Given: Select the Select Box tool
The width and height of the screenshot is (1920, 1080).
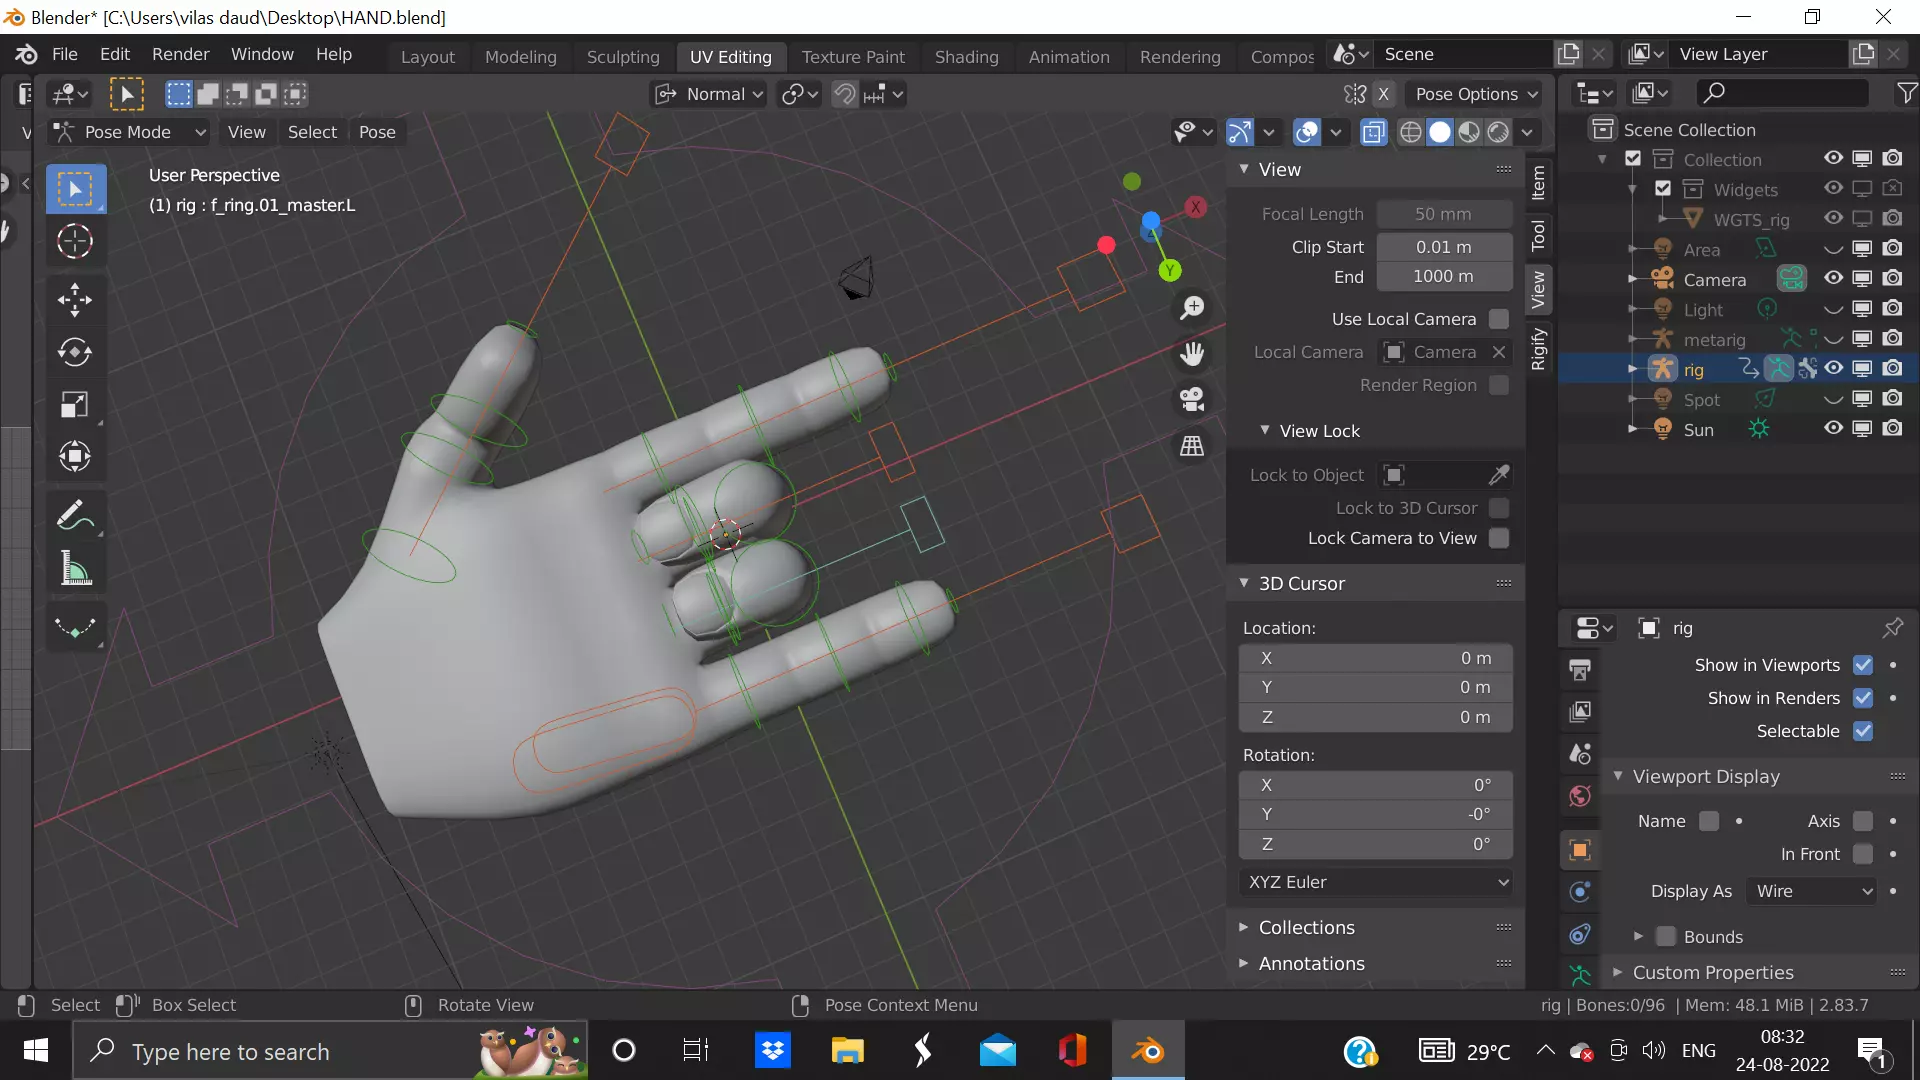Looking at the screenshot, I should (75, 189).
